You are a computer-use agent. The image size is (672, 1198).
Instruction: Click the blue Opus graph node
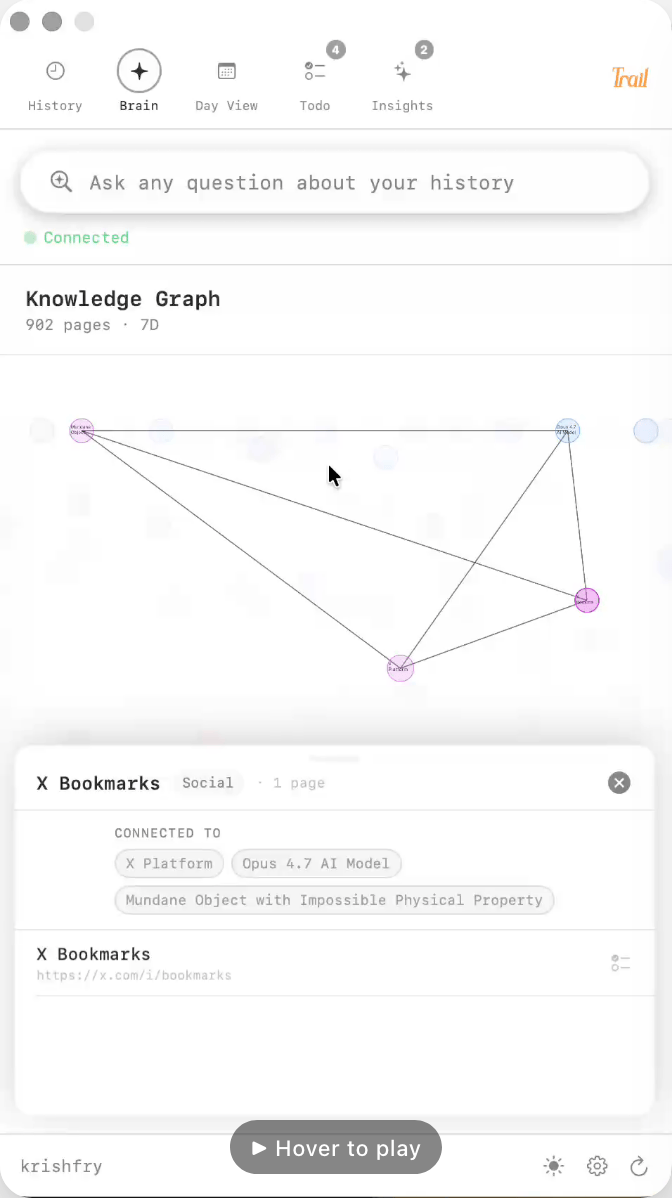coord(567,431)
